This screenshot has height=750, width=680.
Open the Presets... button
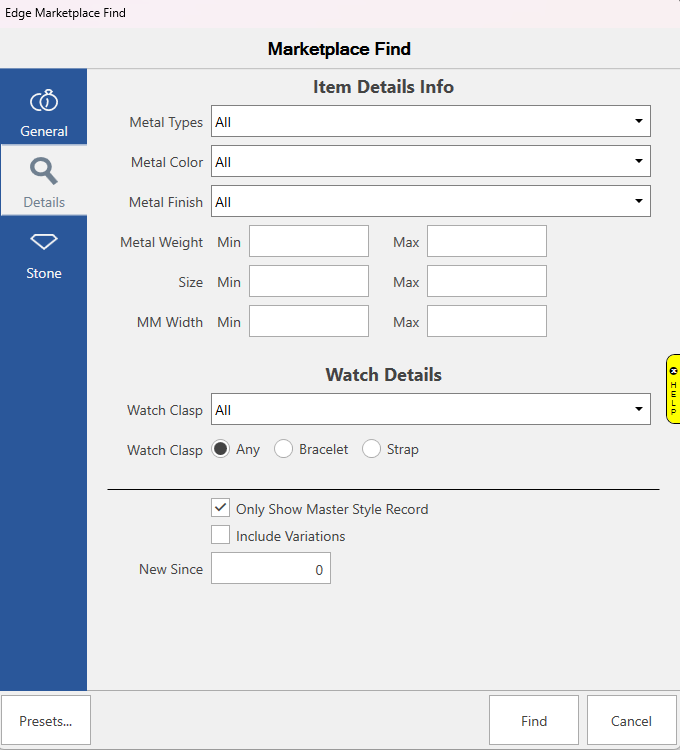point(46,721)
